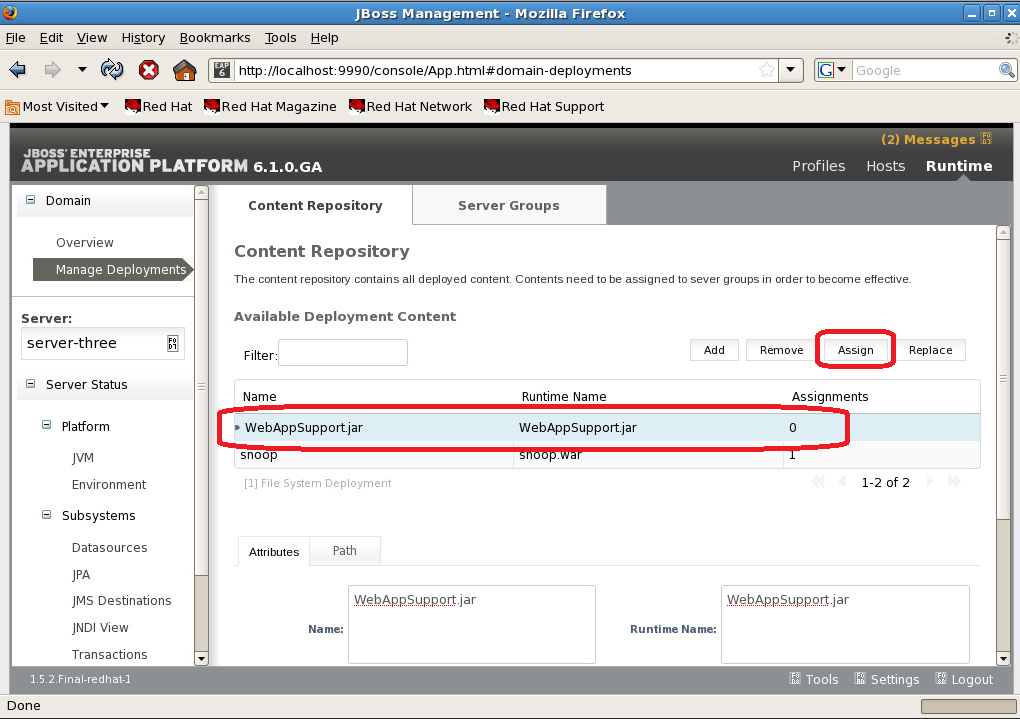The height and width of the screenshot is (719, 1020).
Task: Open the Help menu
Action: (325, 38)
